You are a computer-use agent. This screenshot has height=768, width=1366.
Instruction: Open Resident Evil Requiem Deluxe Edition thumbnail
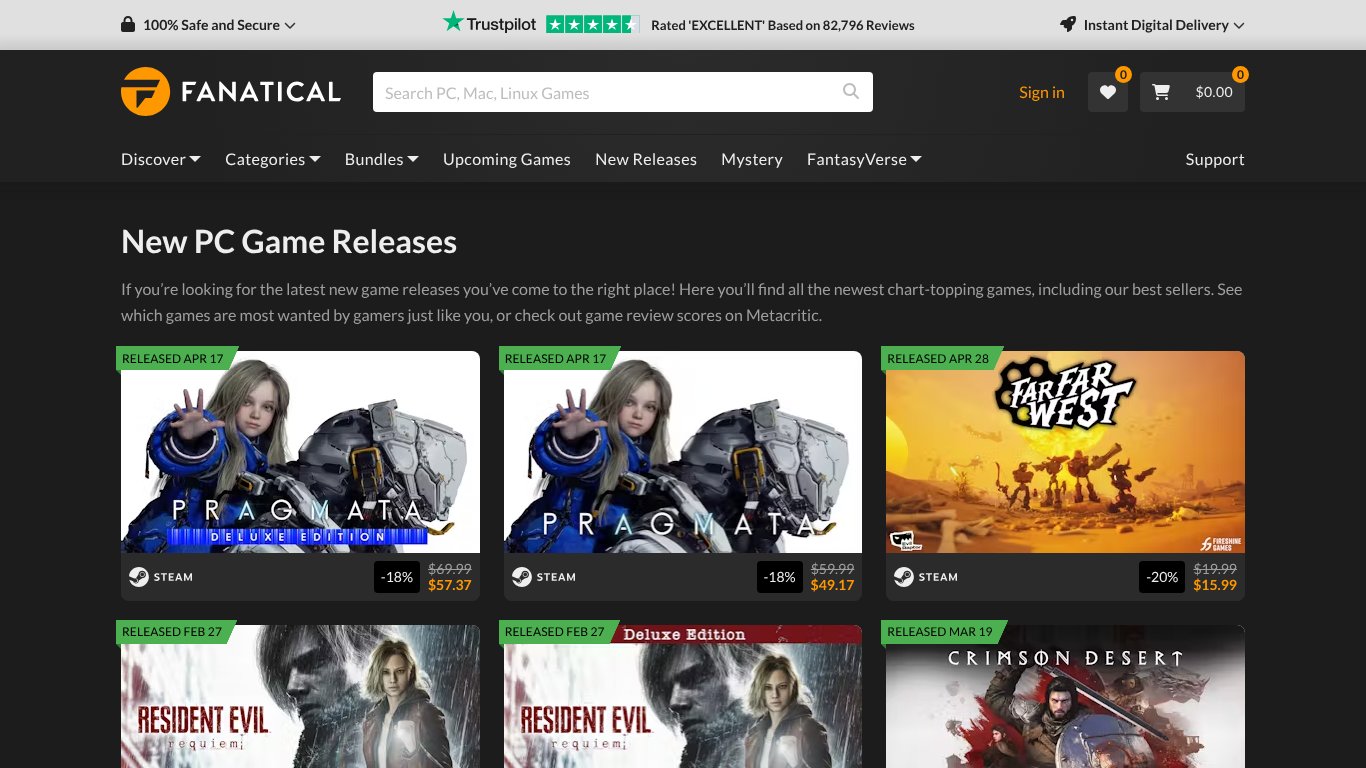pyautogui.click(x=683, y=697)
